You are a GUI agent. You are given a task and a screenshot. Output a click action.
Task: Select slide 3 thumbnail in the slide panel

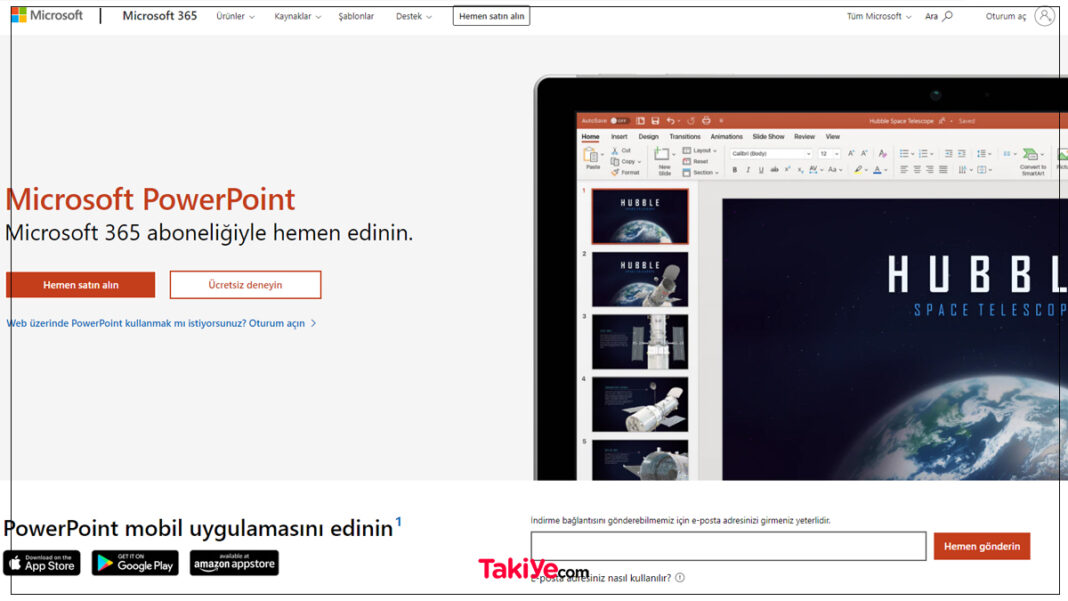pyautogui.click(x=640, y=341)
